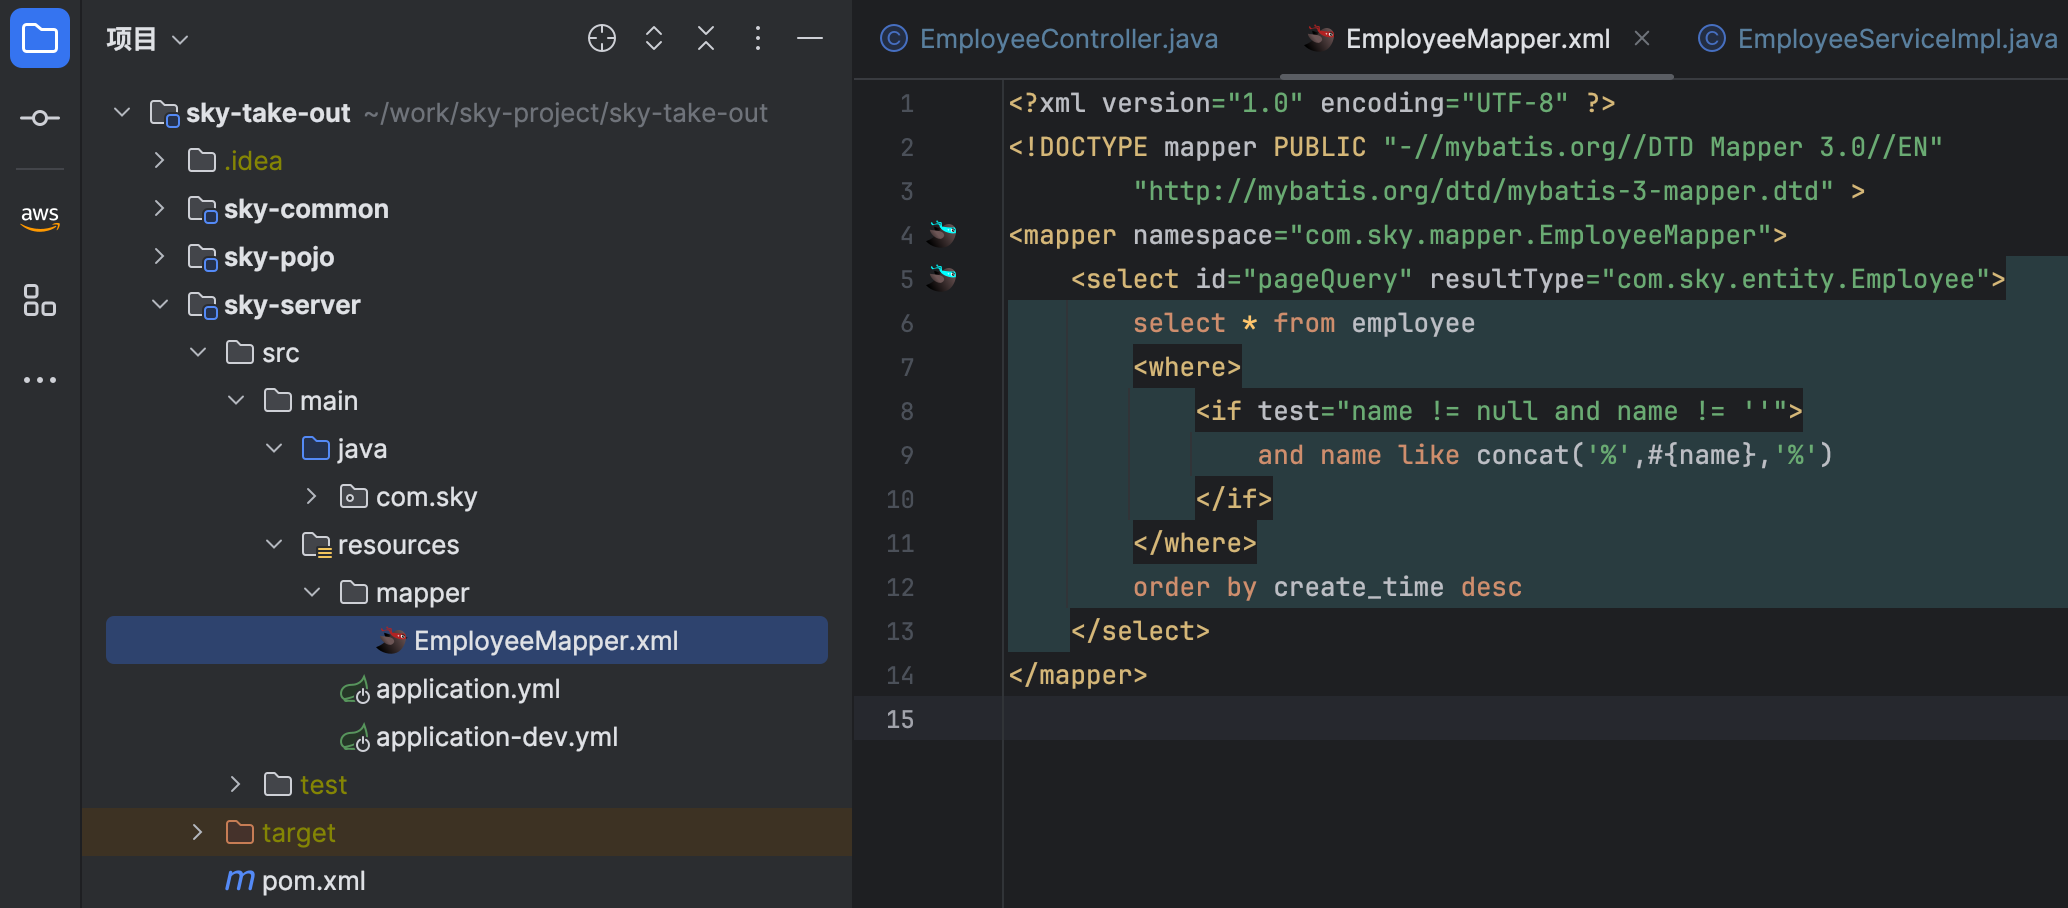Collapse the mapper folder

312,592
